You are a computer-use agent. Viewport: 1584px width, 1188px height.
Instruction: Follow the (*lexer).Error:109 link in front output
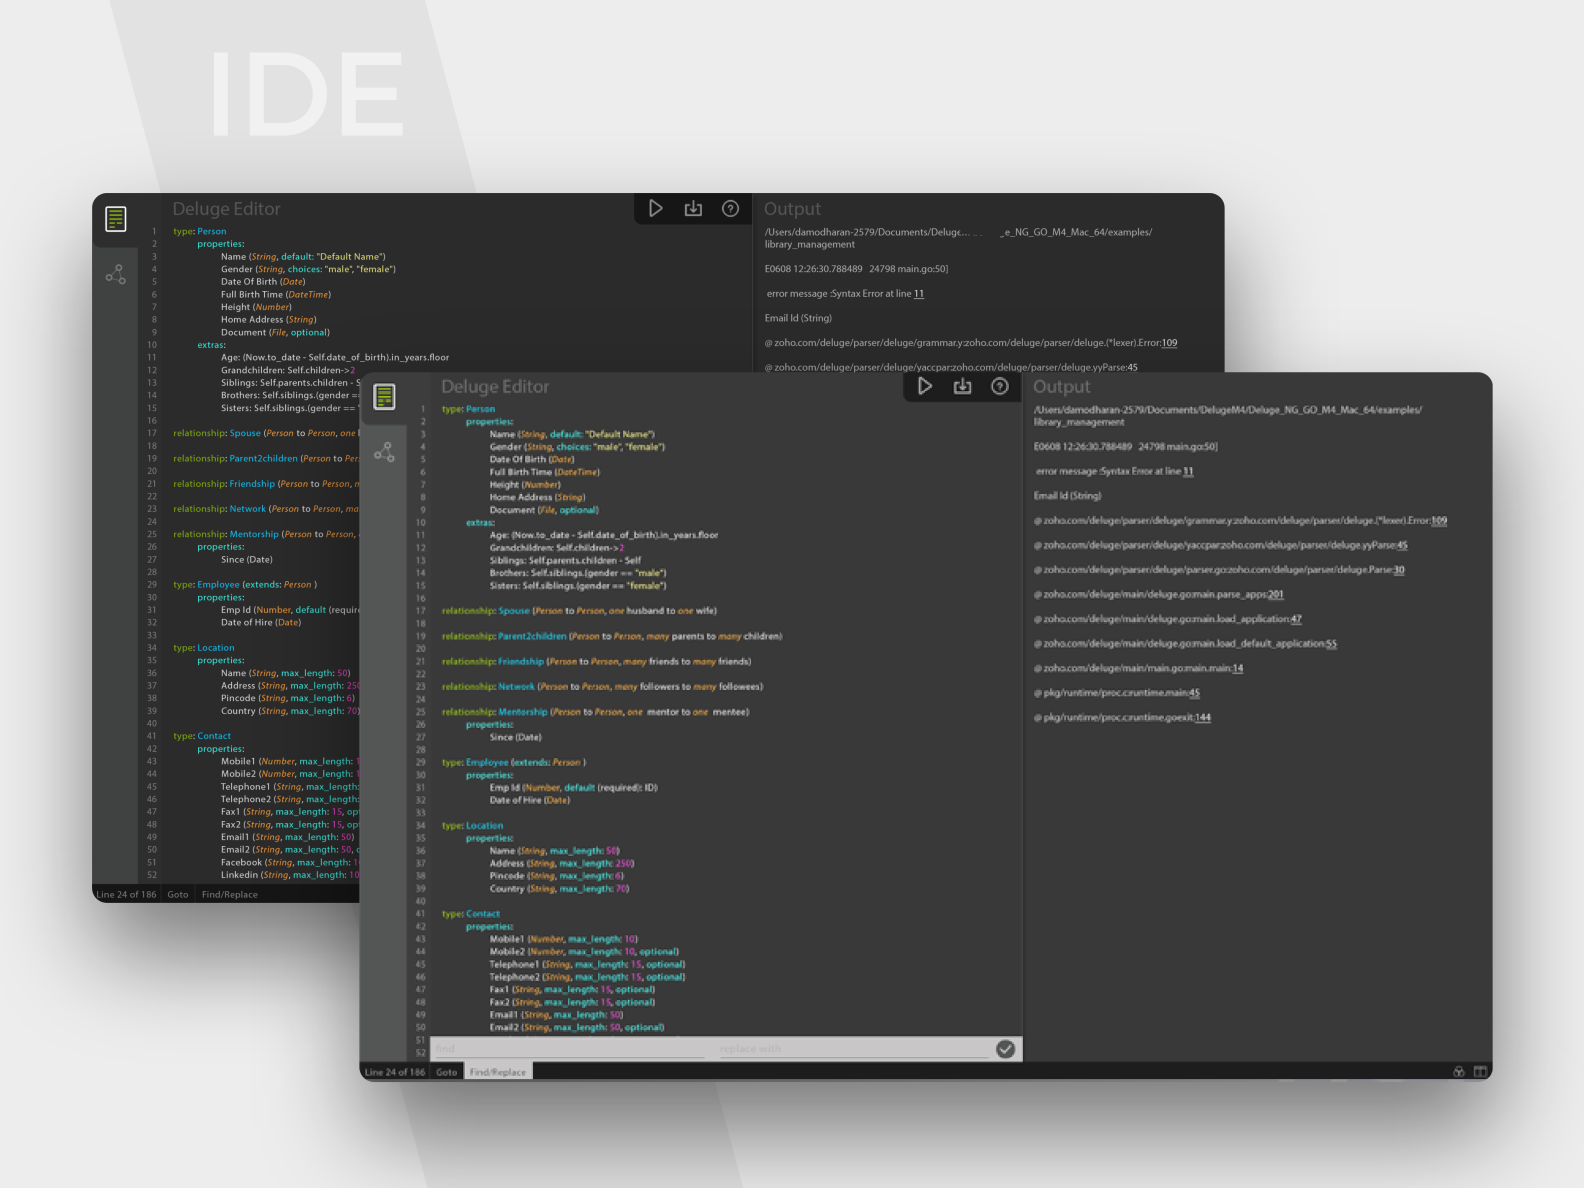(1439, 520)
